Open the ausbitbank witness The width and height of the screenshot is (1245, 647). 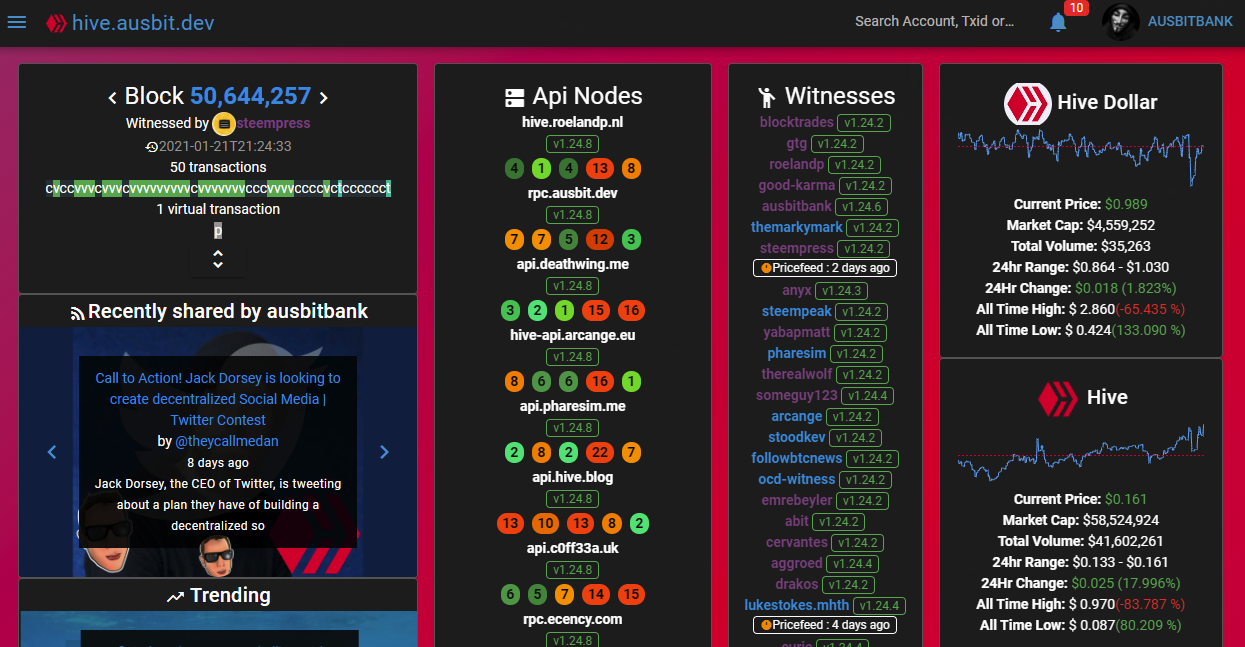(x=796, y=206)
